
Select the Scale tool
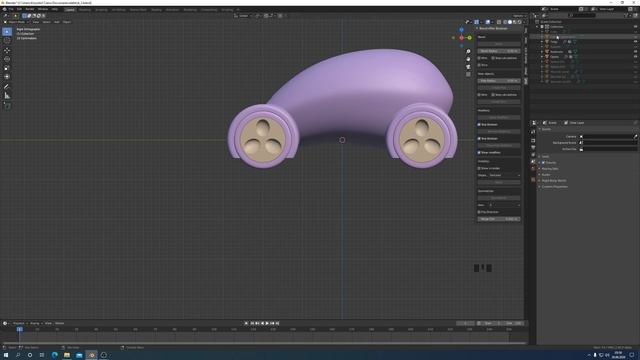7,68
